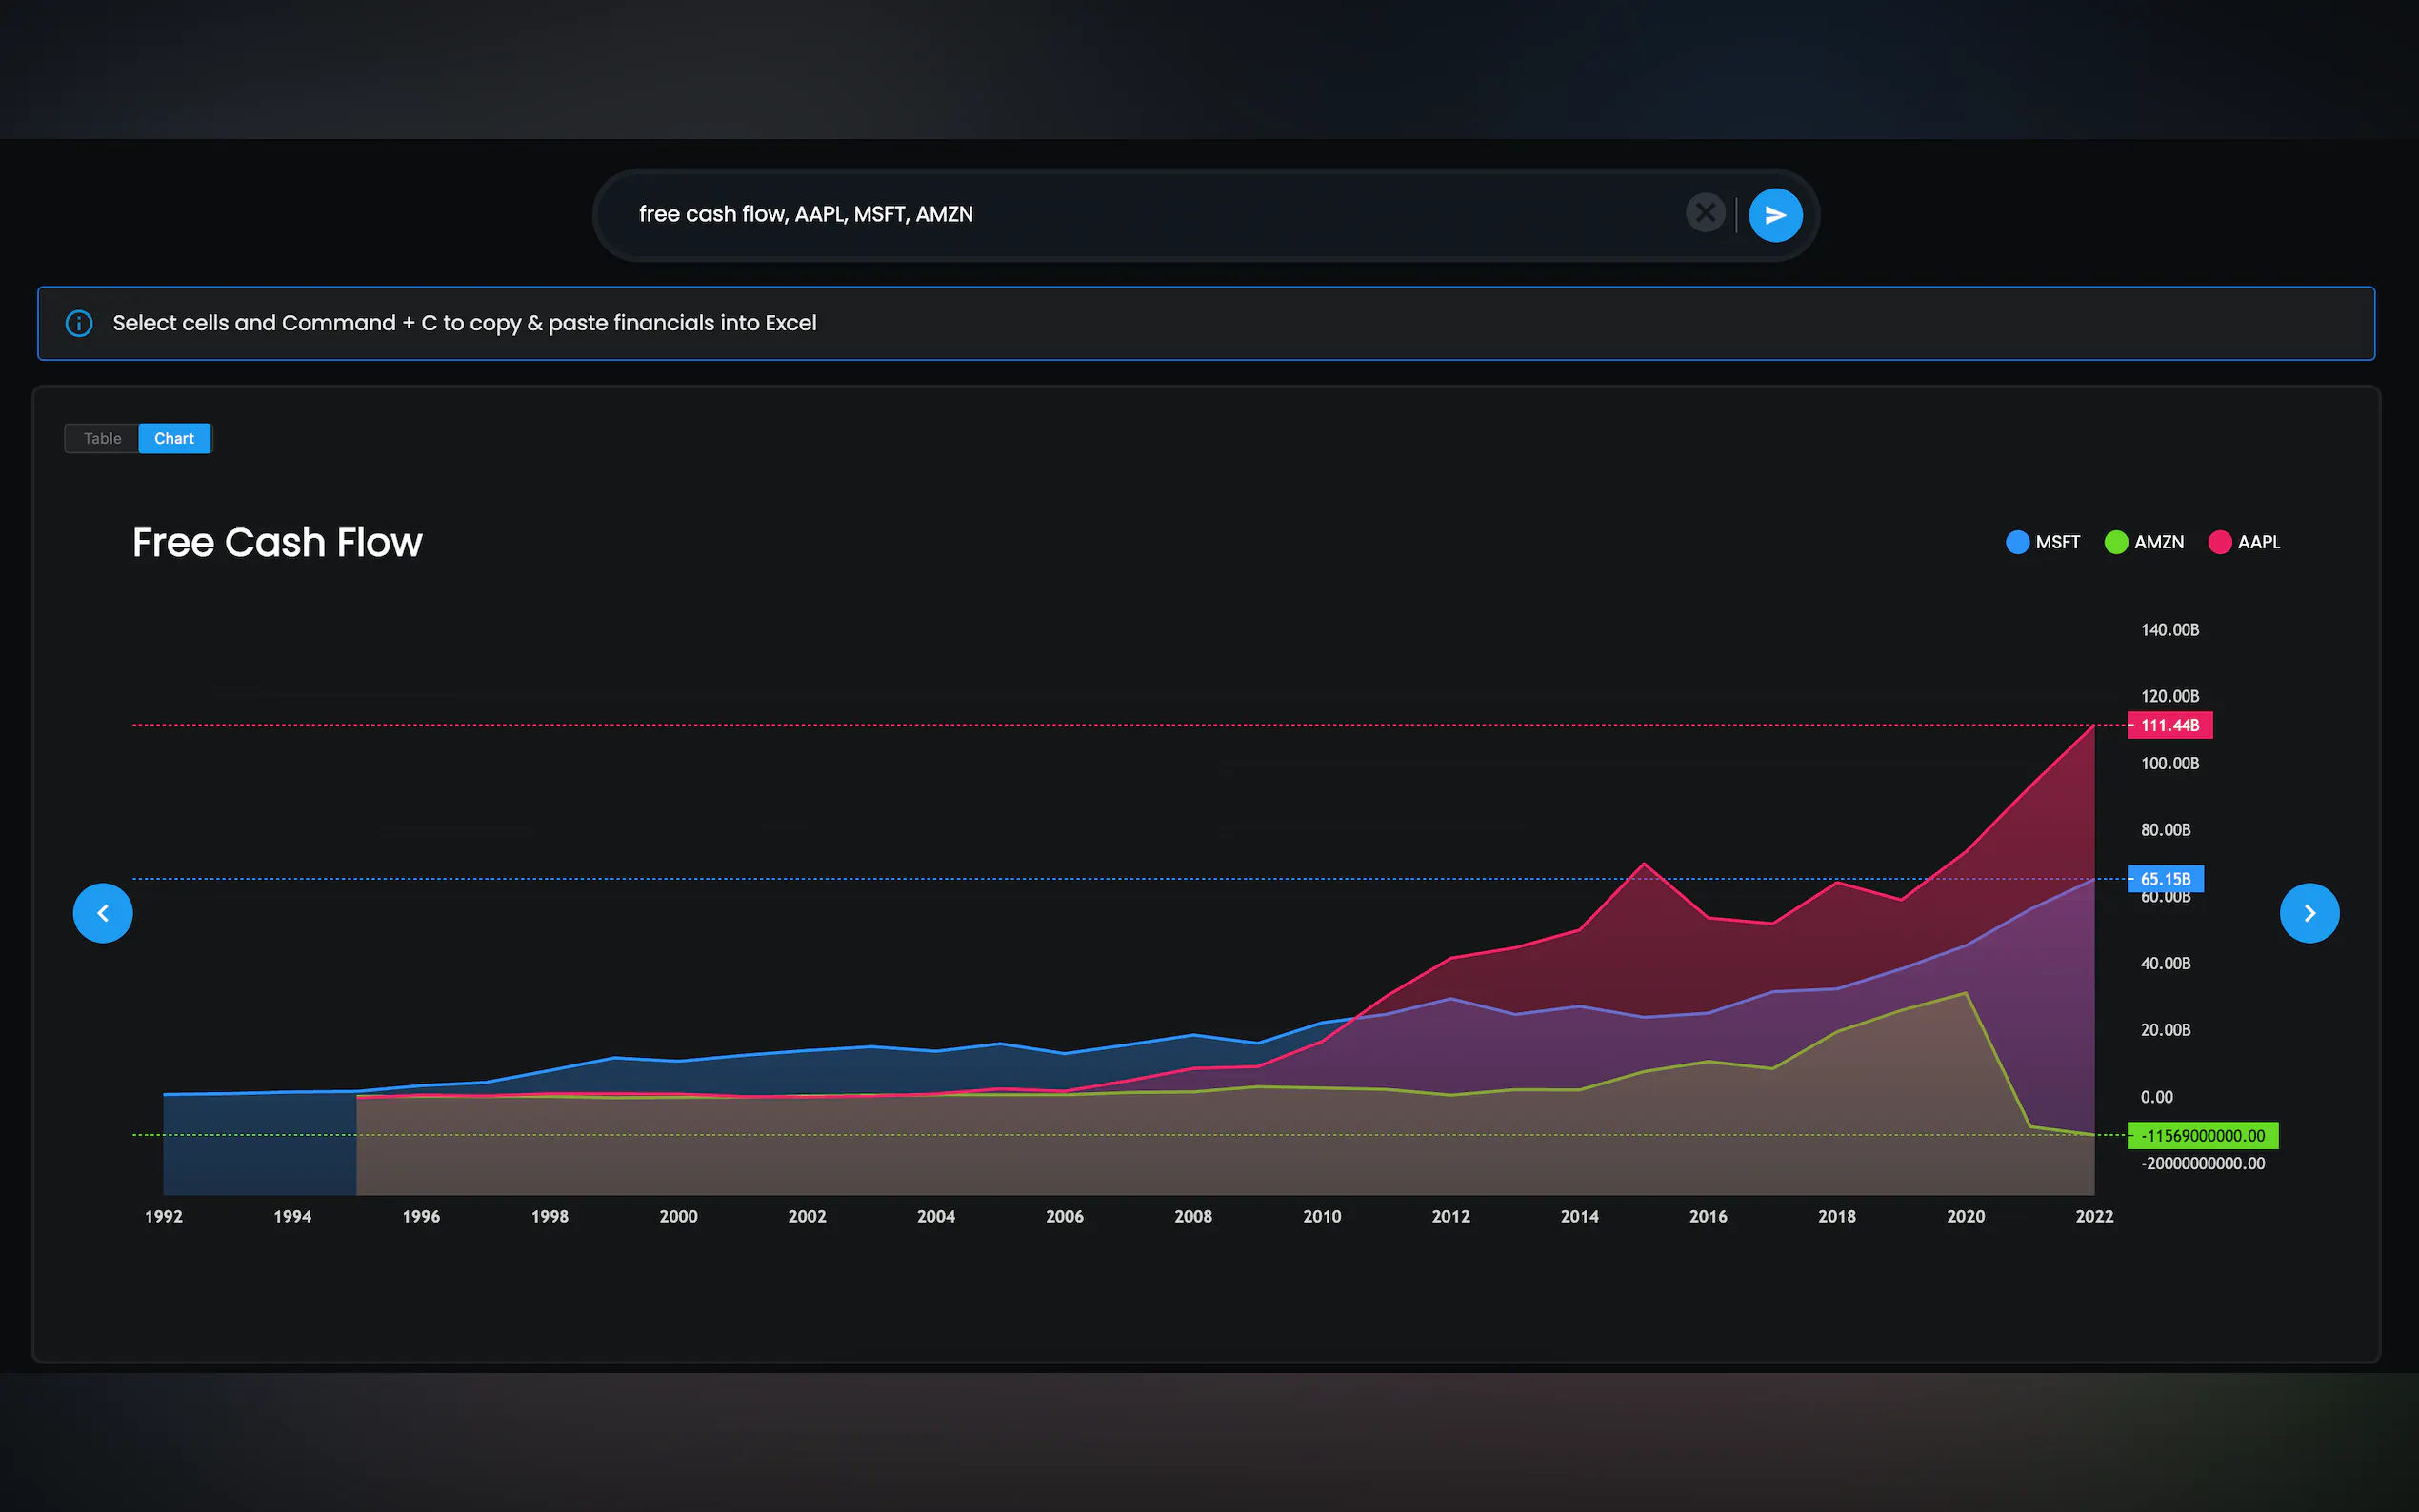Toggle AAPL series in legend
Screen dimensions: 2419x1512
point(2258,542)
